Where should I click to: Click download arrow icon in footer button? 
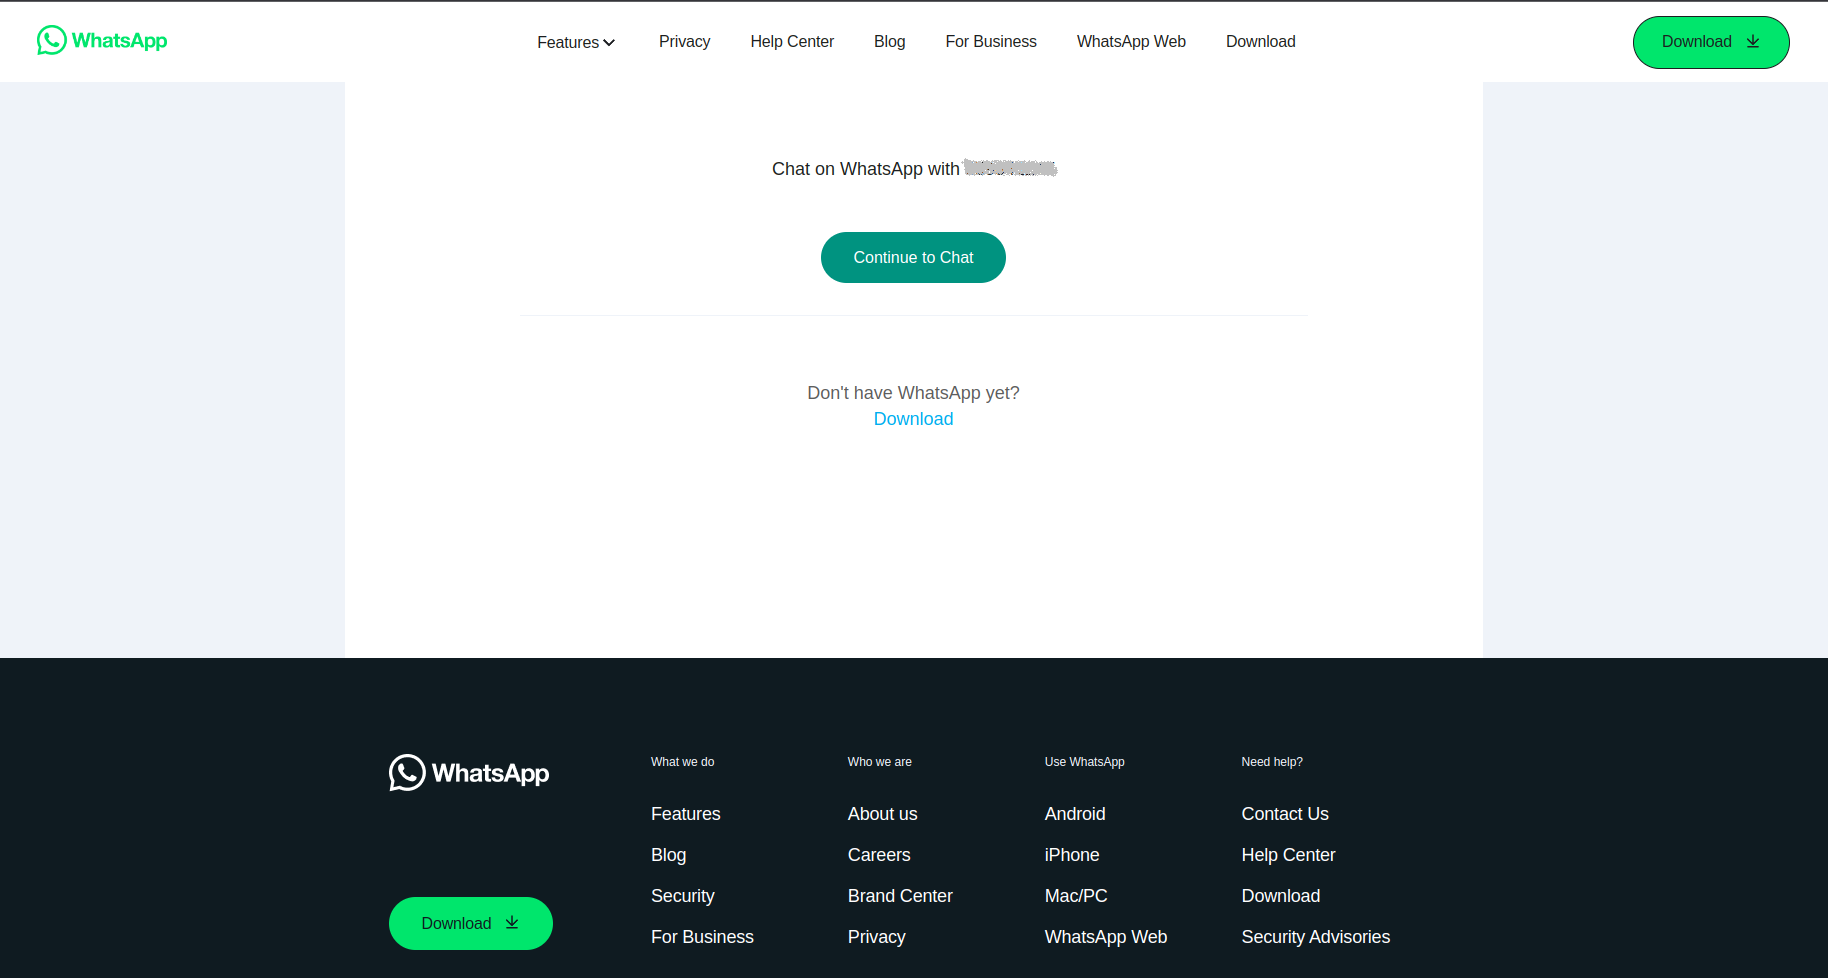coord(512,923)
